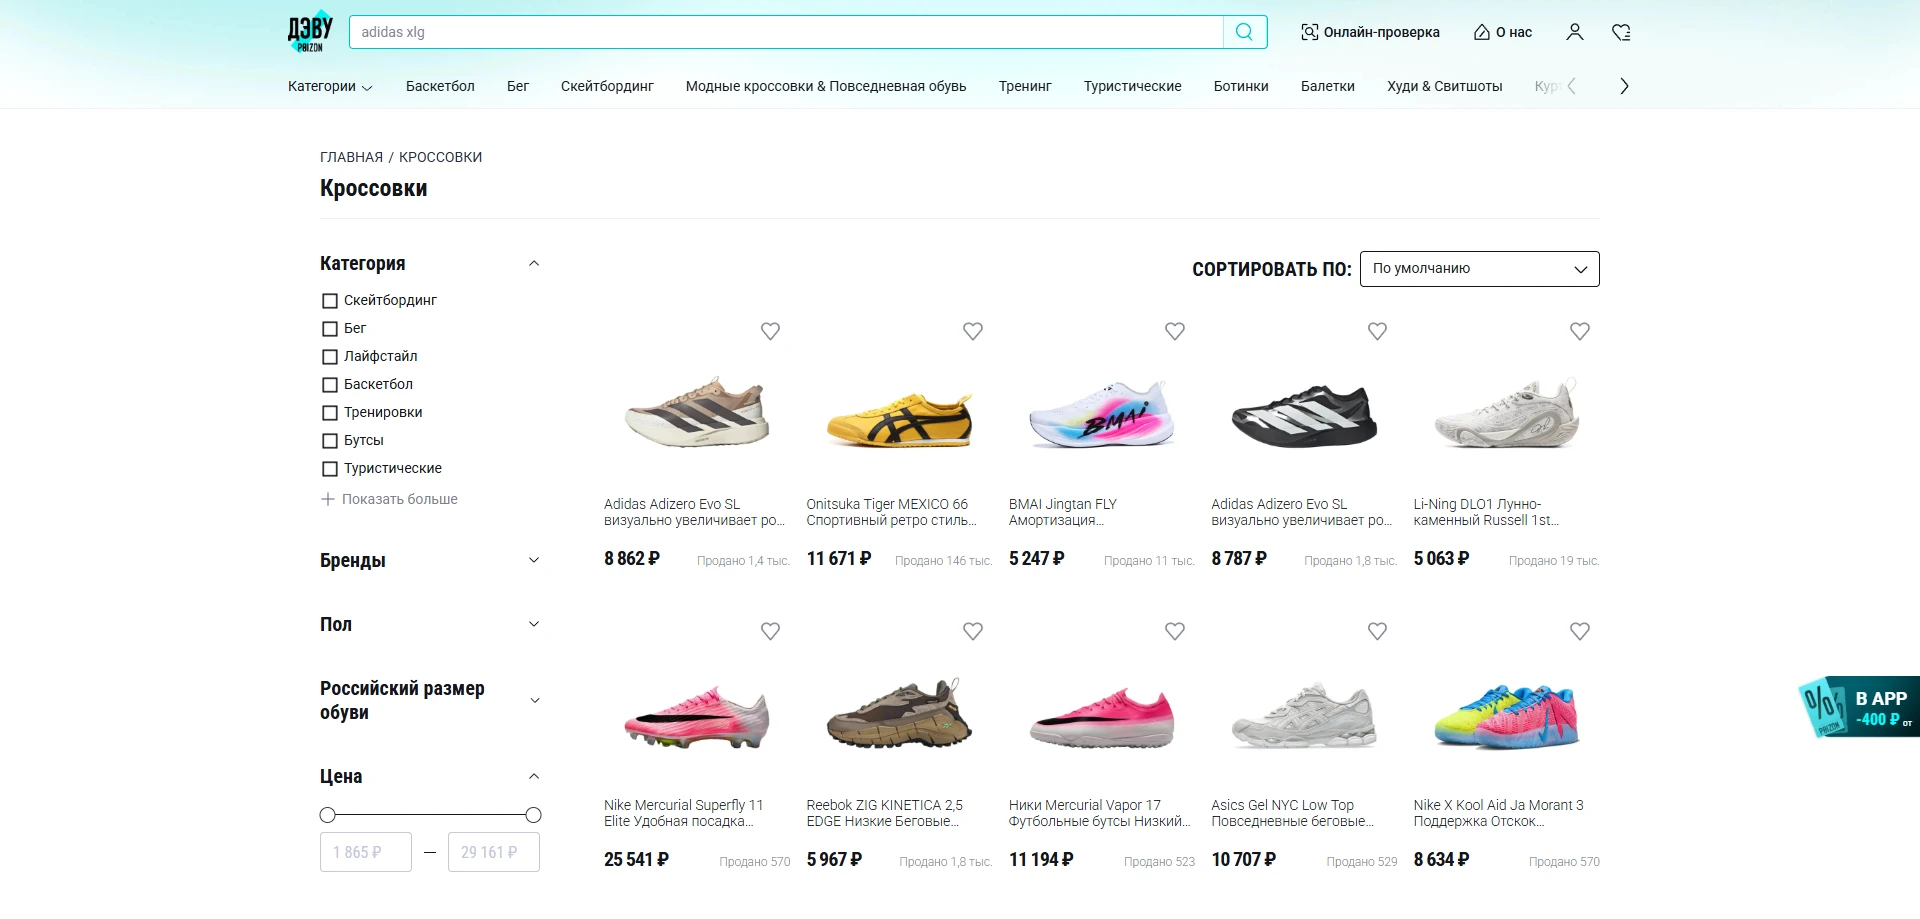Show more categories with Показать больше
The image size is (1920, 919).
[x=389, y=499]
